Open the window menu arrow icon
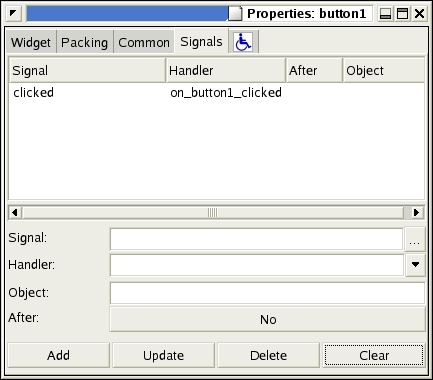Screen dimensions: 433x380 coord(13,14)
